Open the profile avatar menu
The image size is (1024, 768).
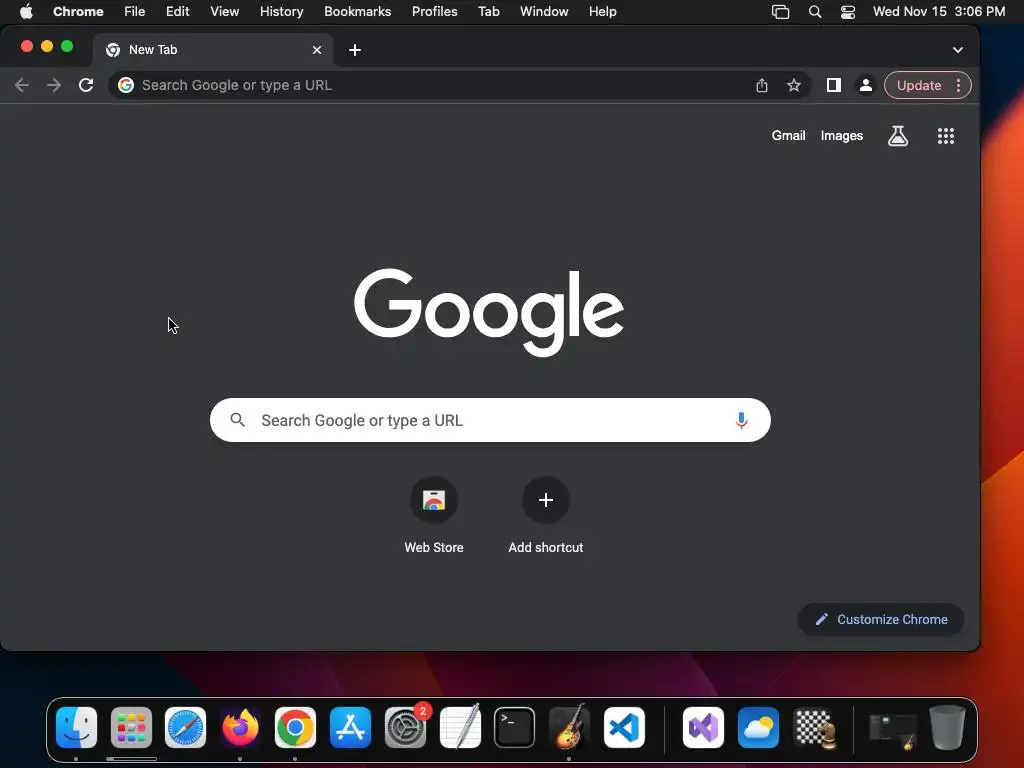tap(865, 85)
